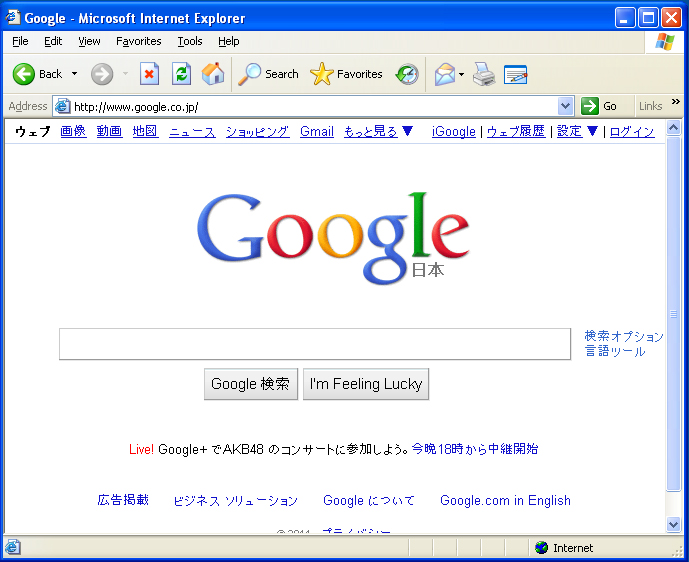Open the Mail dropdown arrow

[461, 74]
